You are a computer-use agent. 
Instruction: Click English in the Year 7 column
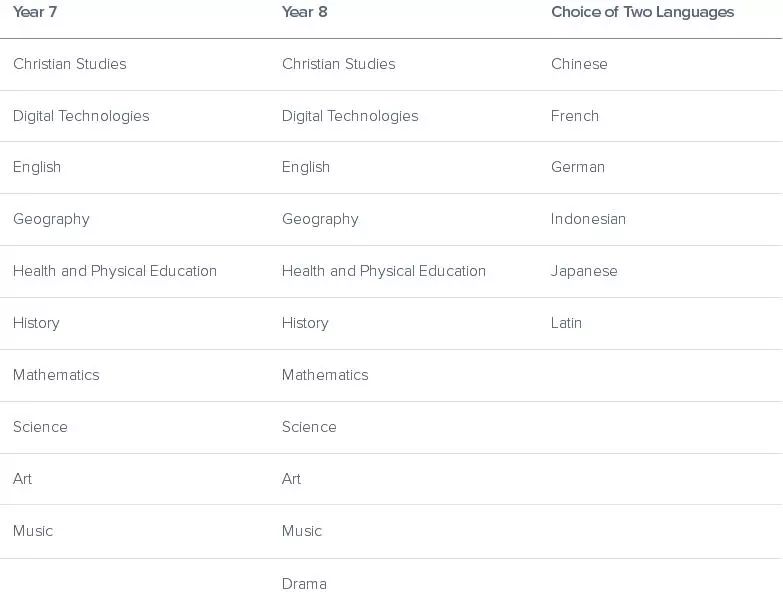(37, 167)
